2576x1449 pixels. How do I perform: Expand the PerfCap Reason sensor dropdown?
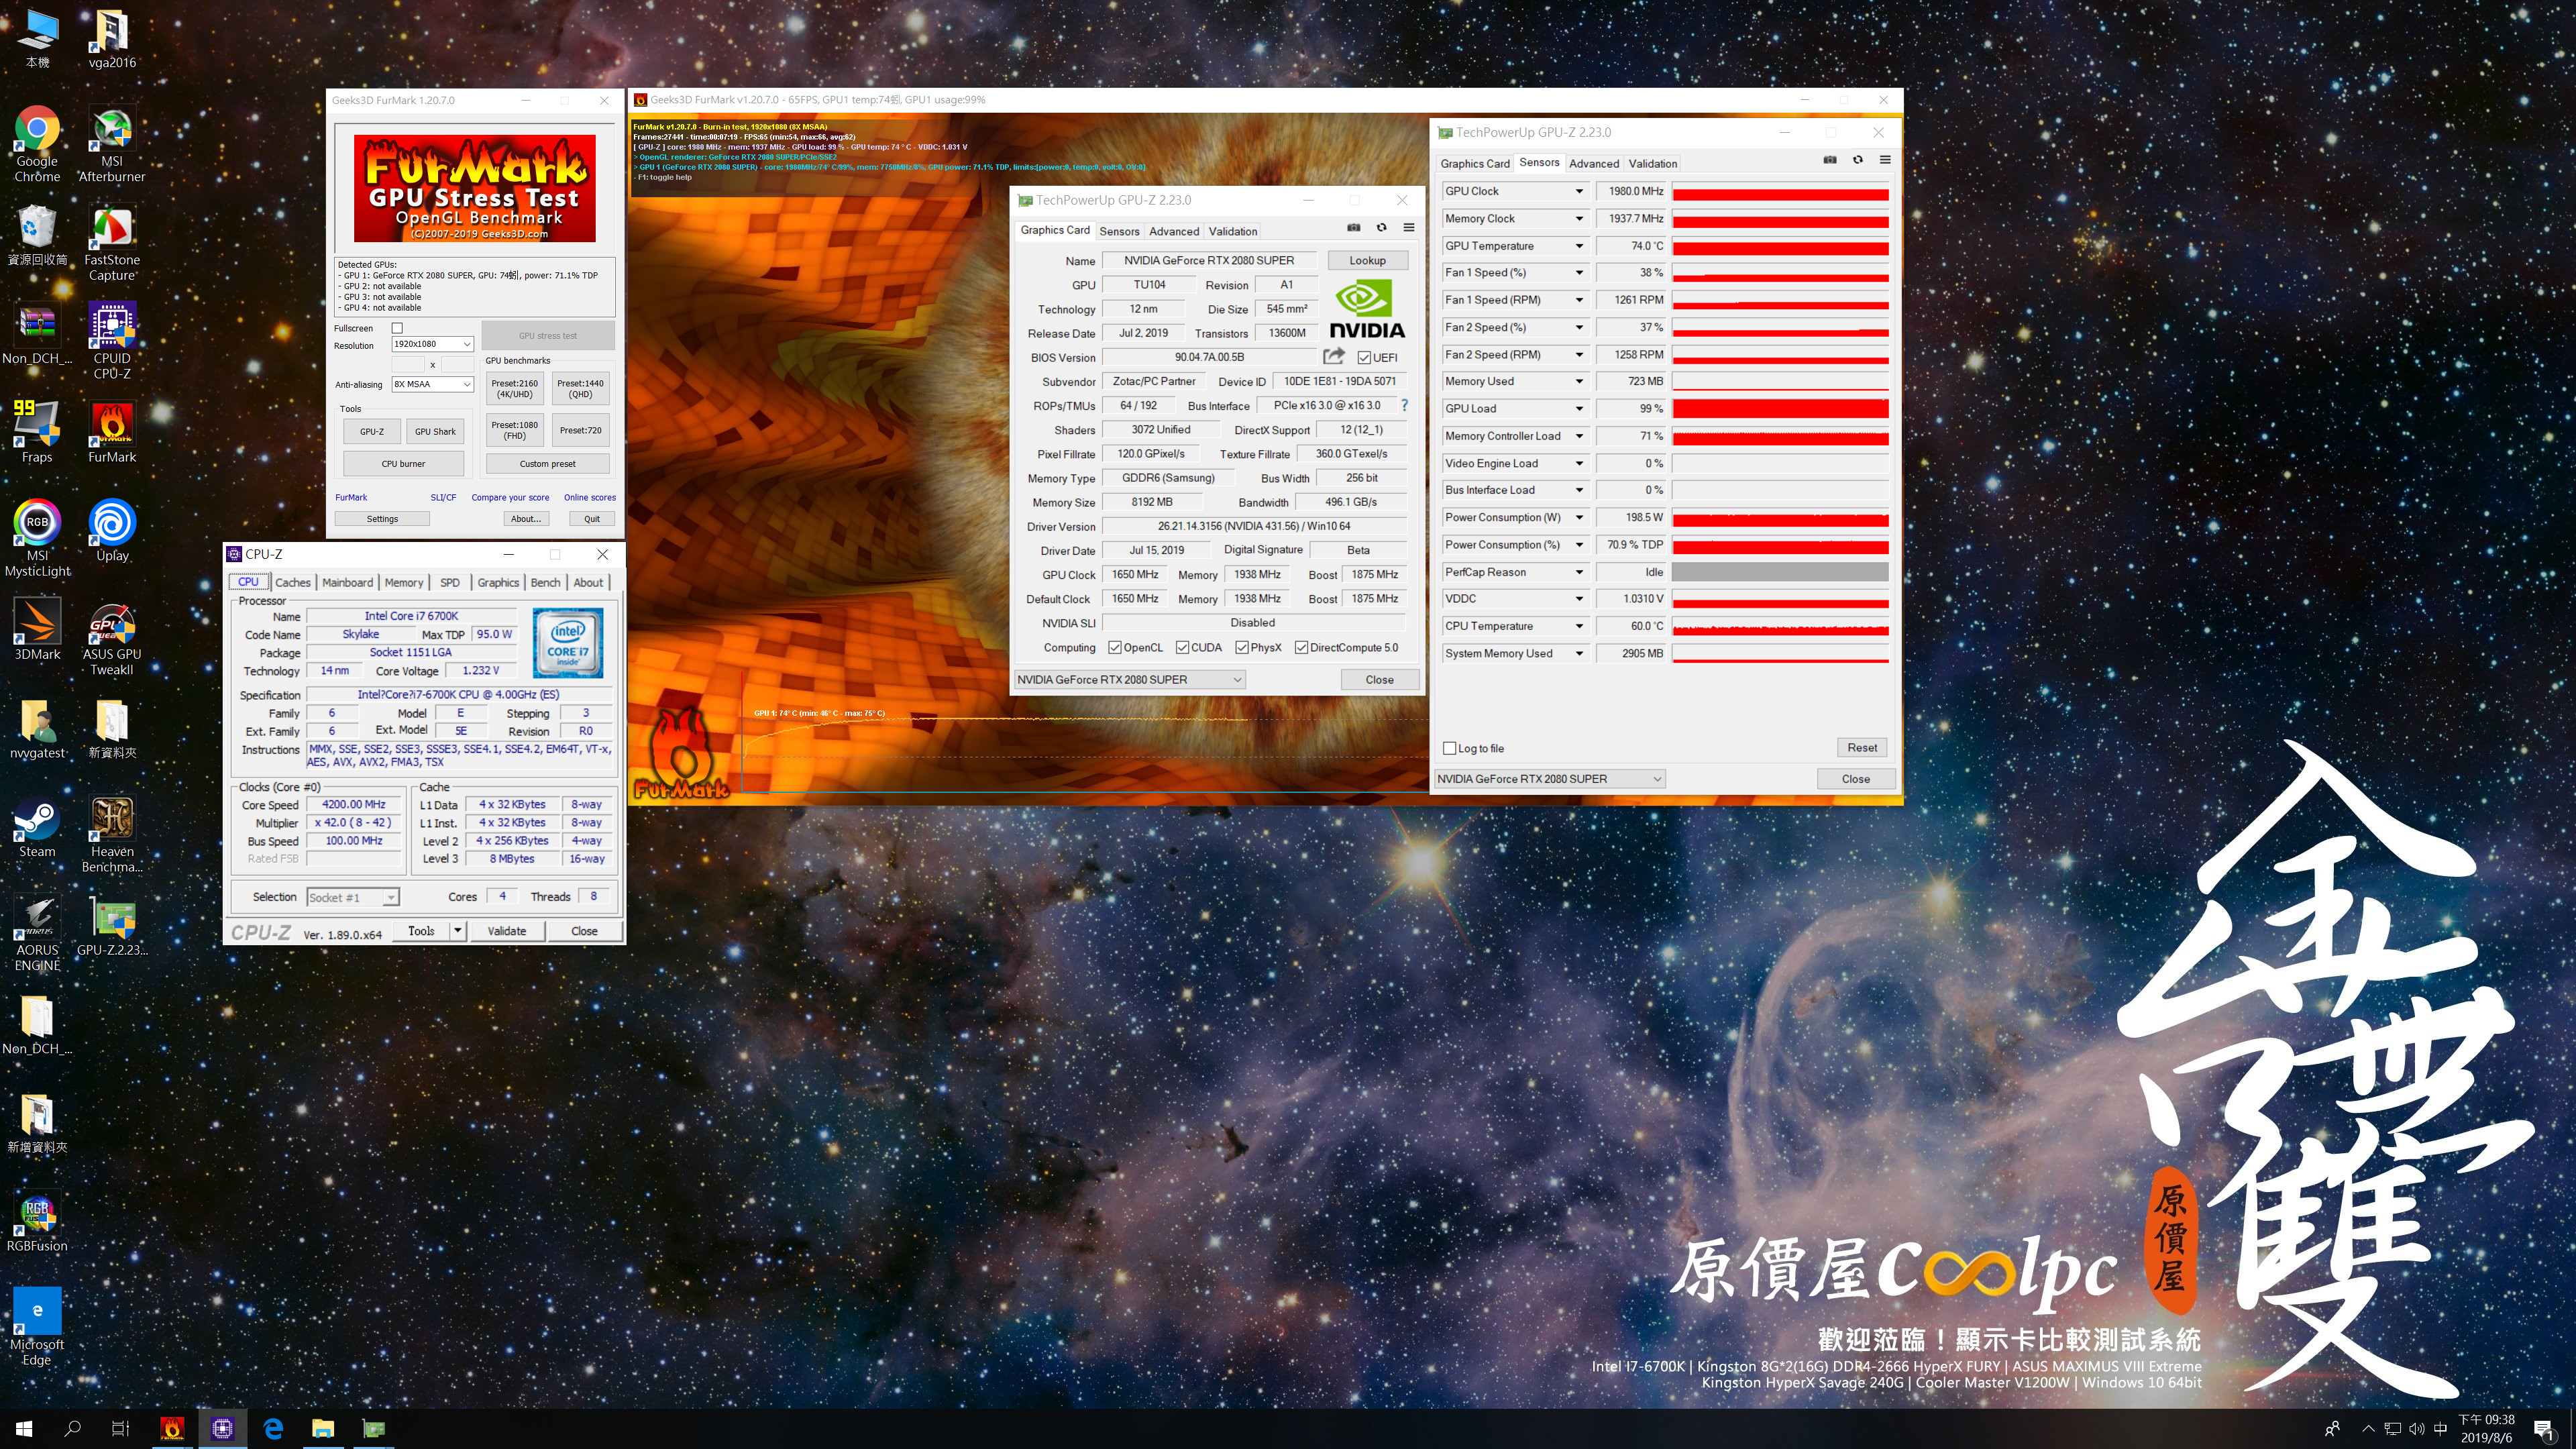[x=1580, y=572]
